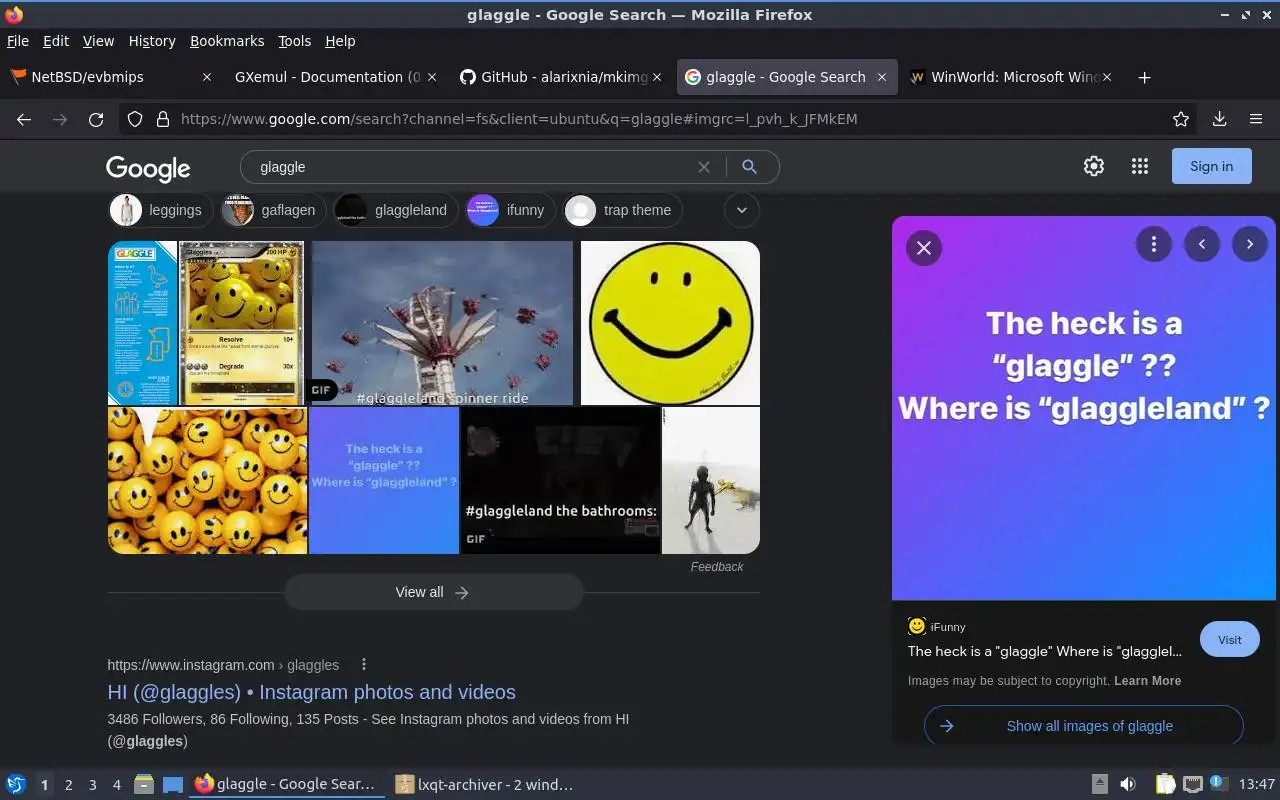Launch file manager from the taskbar
This screenshot has height=800, width=1280.
144,784
